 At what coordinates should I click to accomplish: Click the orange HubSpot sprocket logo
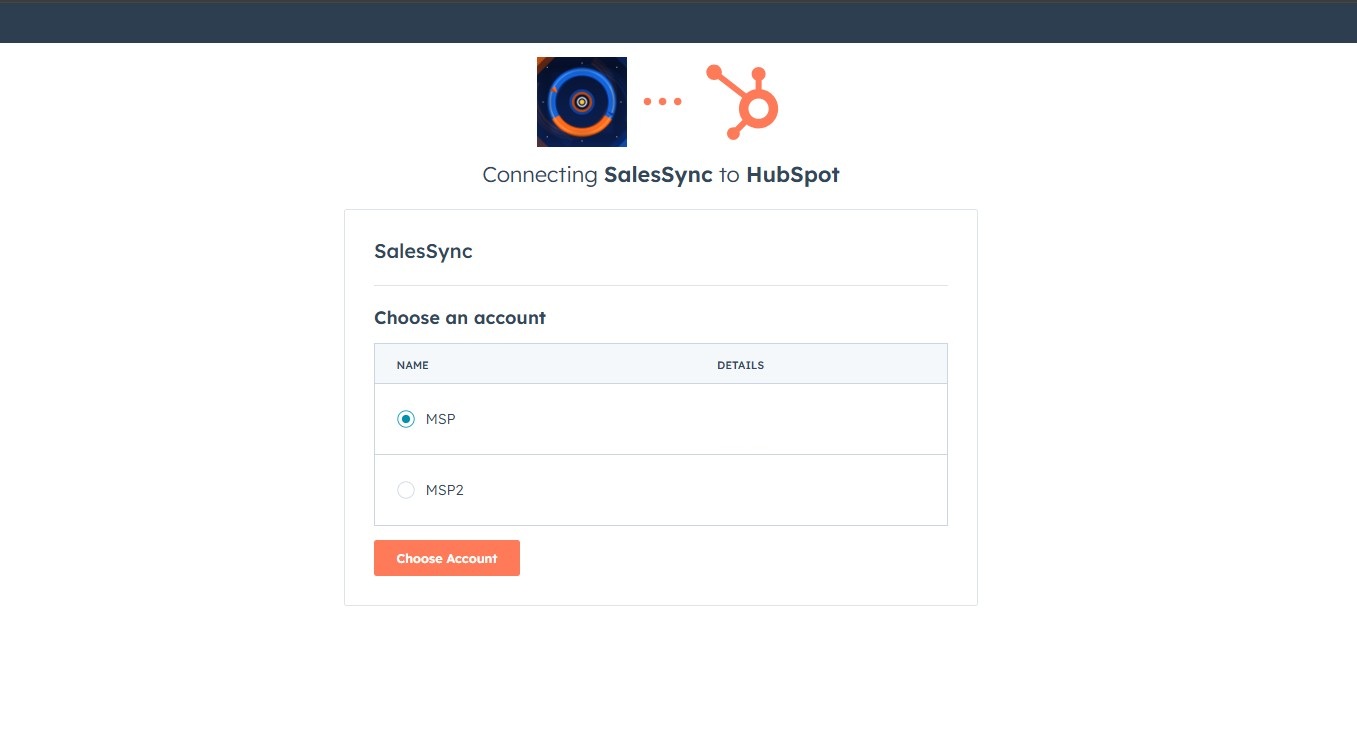pyautogui.click(x=742, y=102)
